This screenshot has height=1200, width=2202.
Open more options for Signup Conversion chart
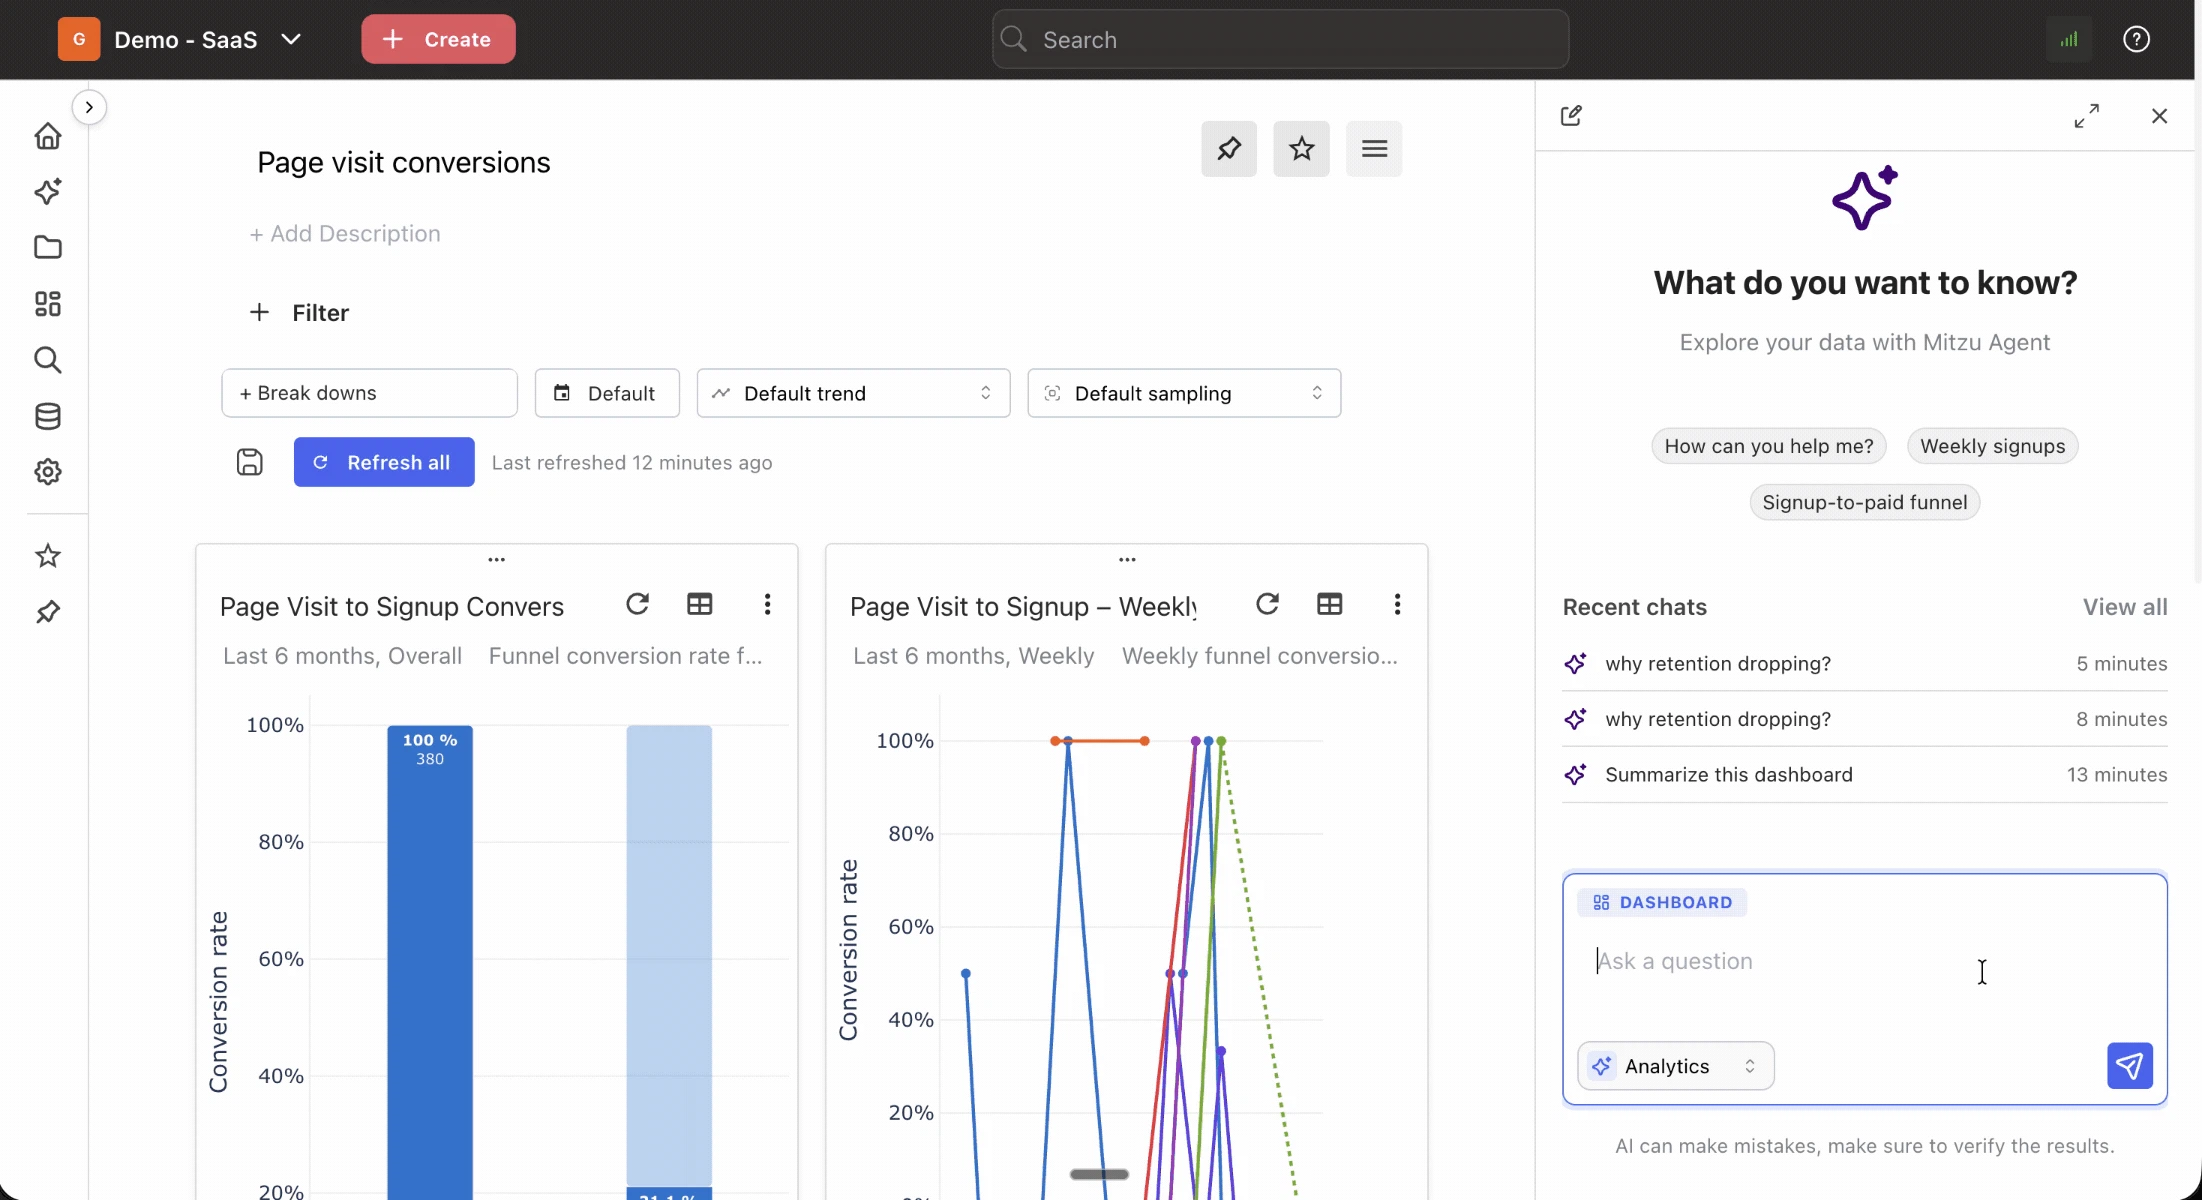point(767,604)
